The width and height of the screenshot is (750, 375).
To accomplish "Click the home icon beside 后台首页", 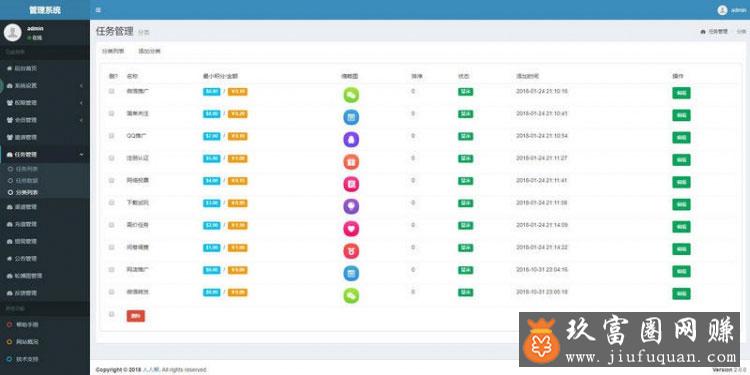I will coord(9,68).
